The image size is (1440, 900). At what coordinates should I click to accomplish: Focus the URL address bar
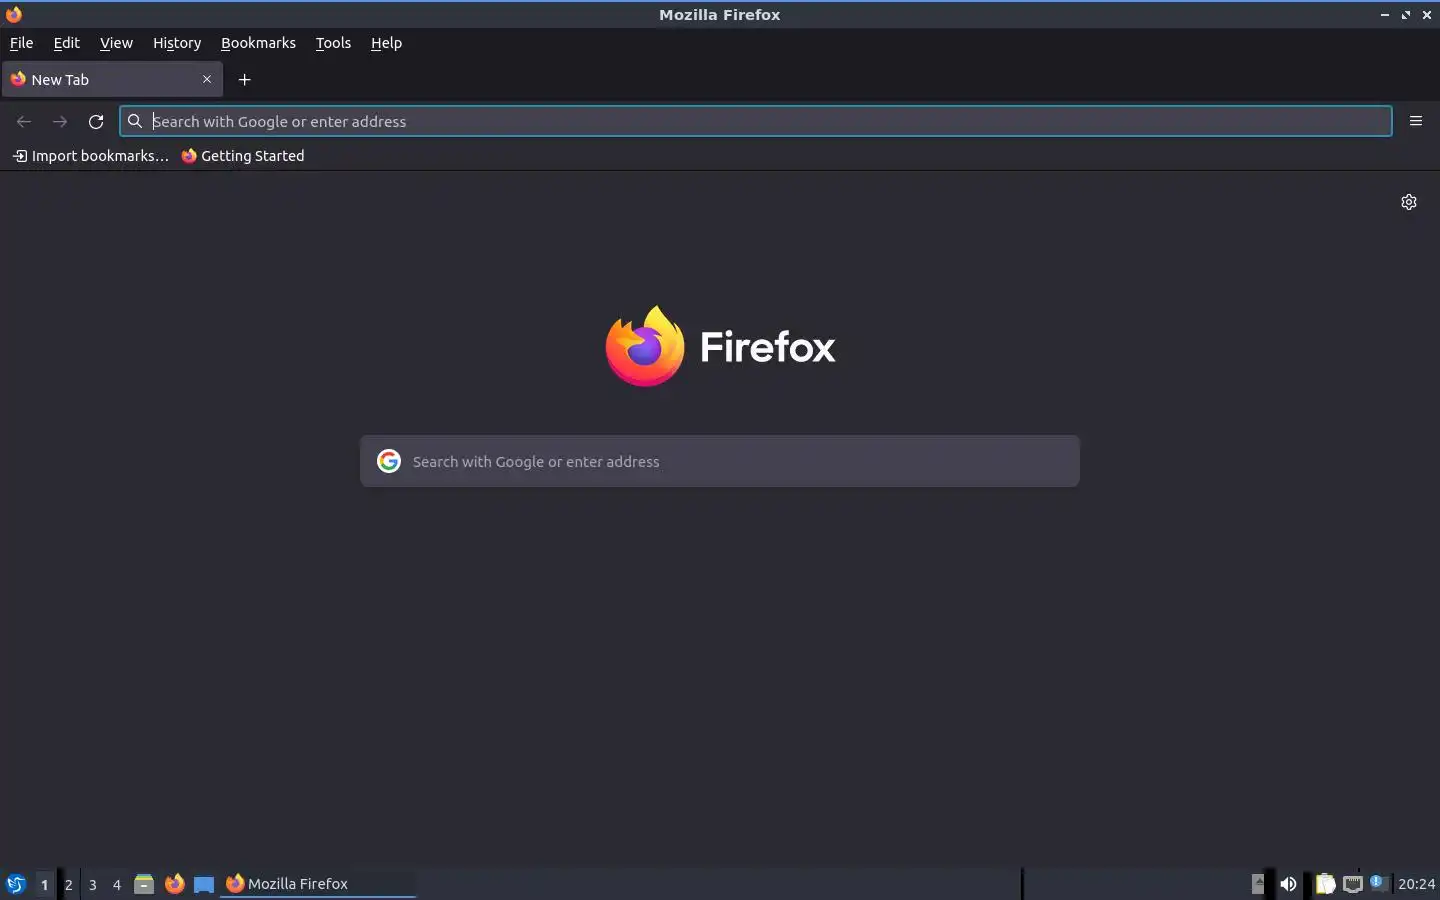pos(756,121)
